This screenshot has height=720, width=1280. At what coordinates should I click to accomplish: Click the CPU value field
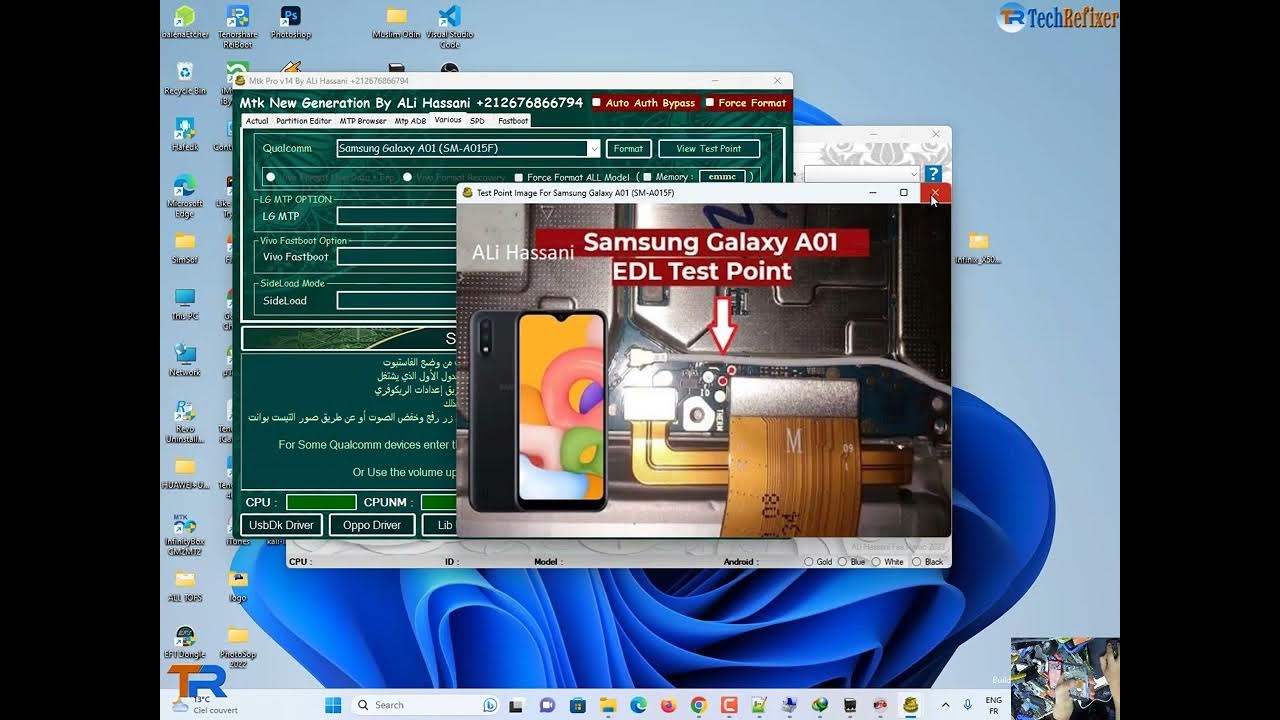321,502
